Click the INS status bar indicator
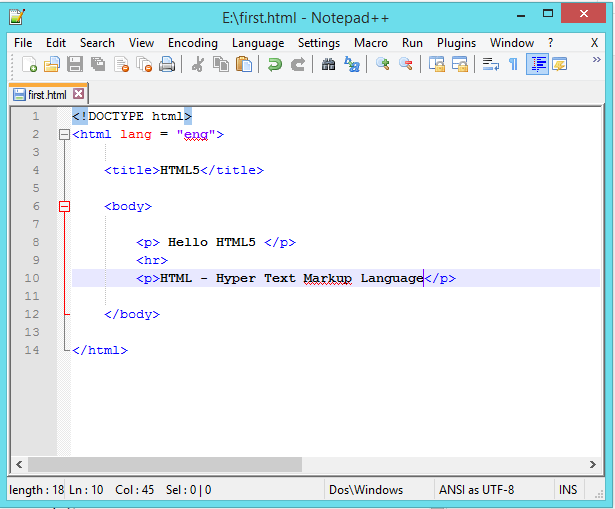This screenshot has height=509, width=615. pyautogui.click(x=568, y=490)
